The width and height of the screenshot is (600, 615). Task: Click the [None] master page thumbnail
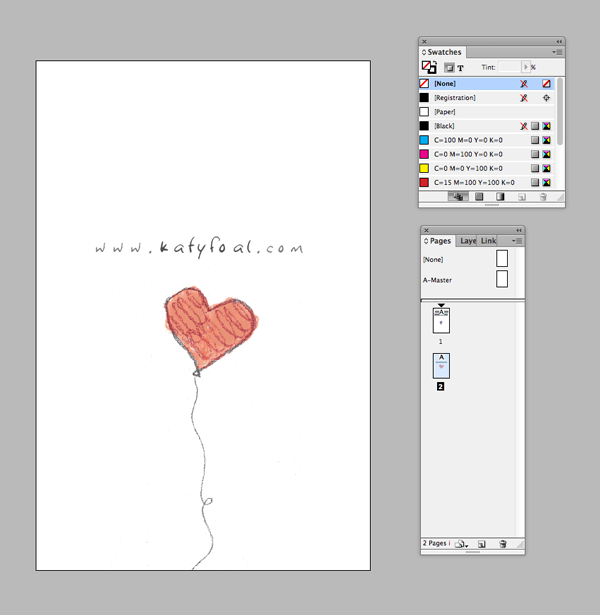(502, 258)
